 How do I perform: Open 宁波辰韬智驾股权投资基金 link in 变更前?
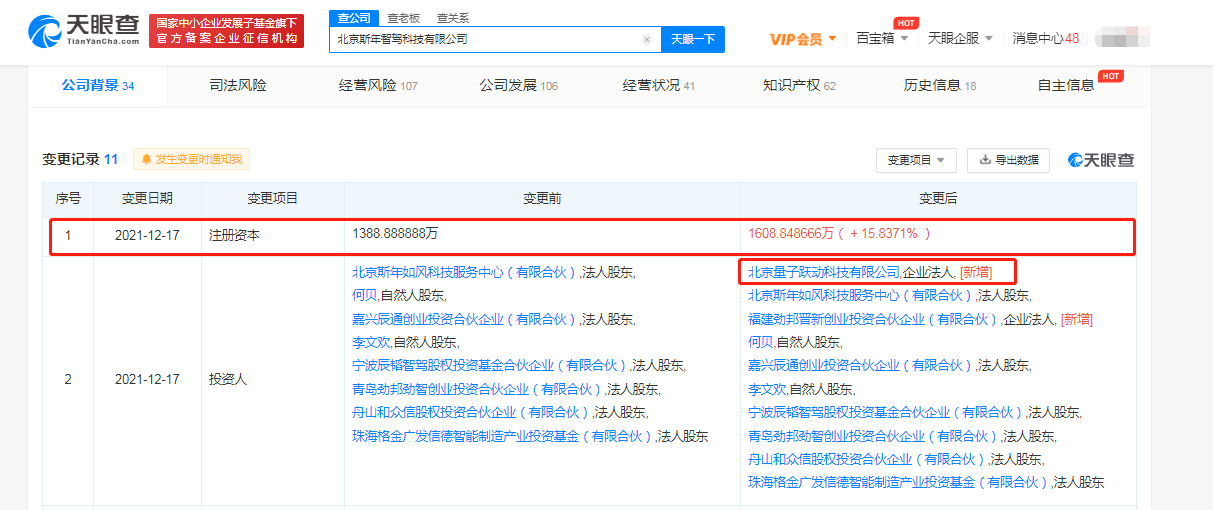(x=490, y=365)
